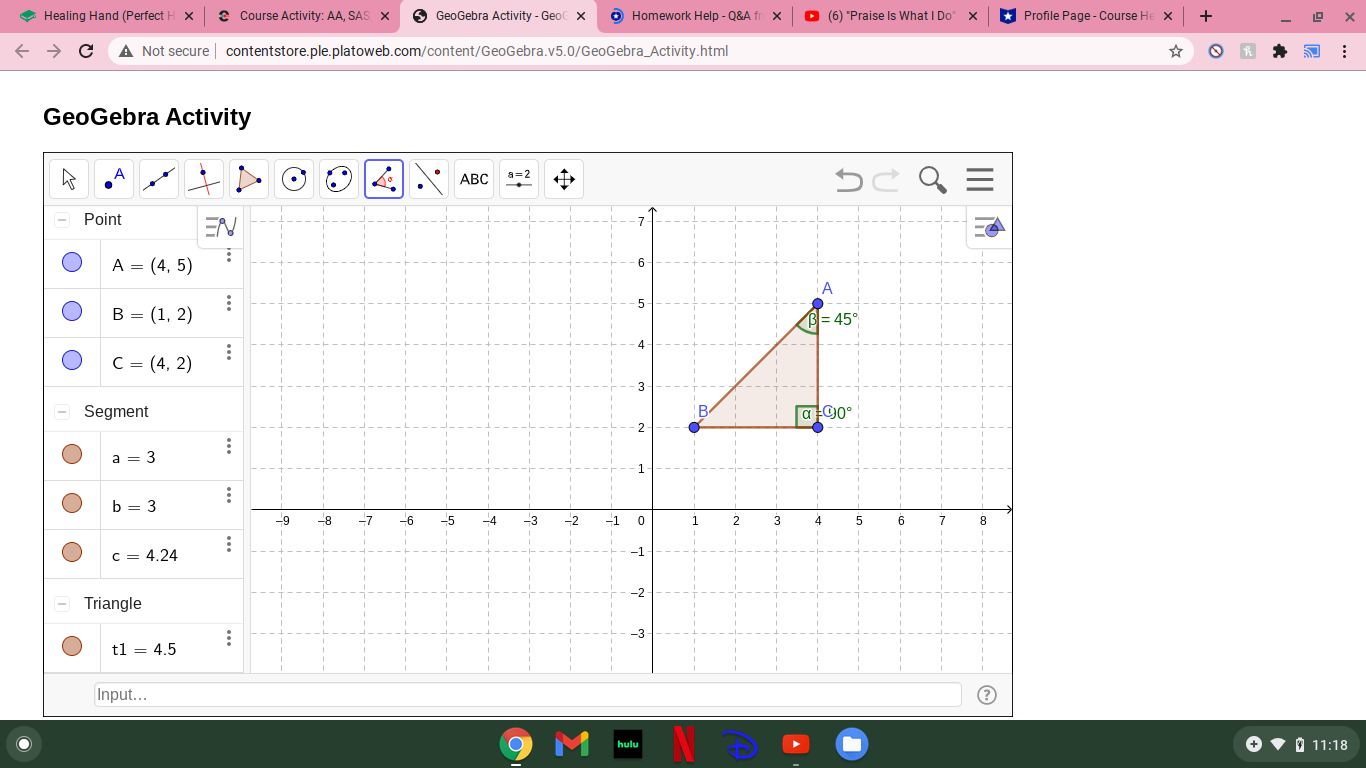Open the Graphics view style bar
Image resolution: width=1366 pixels, height=768 pixels.
tap(989, 227)
